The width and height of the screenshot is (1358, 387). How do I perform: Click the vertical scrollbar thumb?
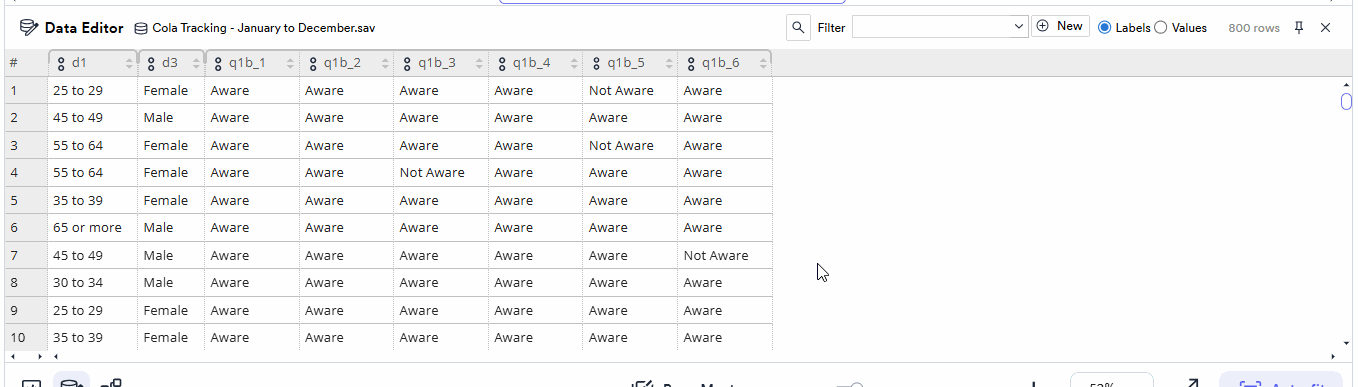coord(1346,101)
